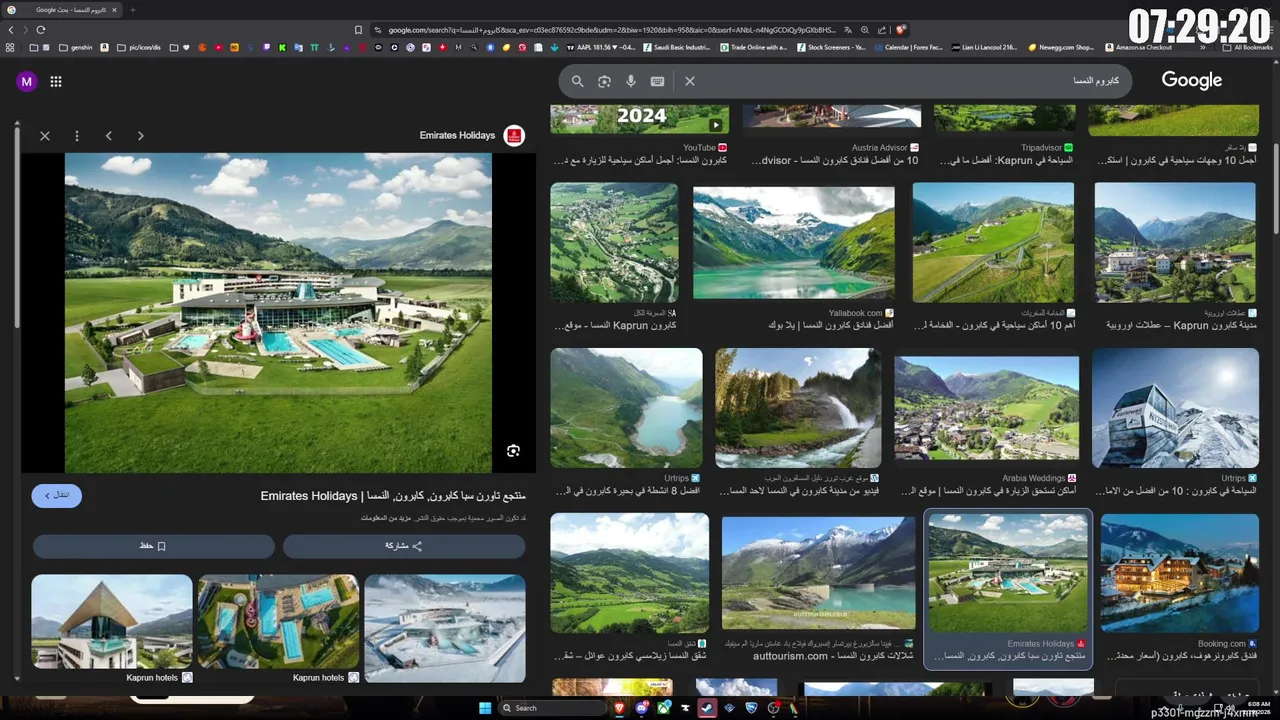Open the waterfall river image result
The image size is (1280, 720).
[798, 408]
